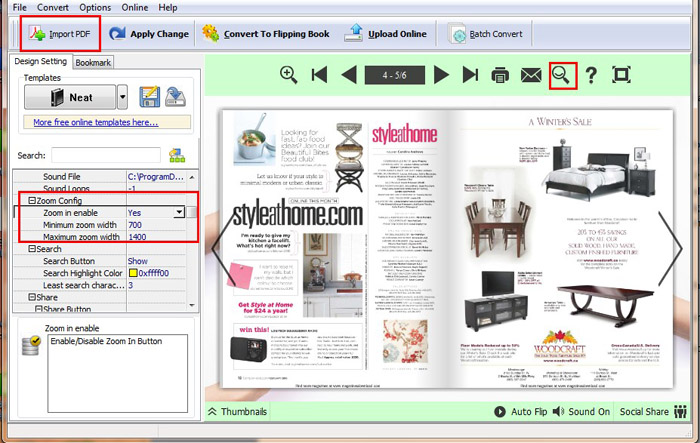Toggle fullscreen icon in viewer
This screenshot has height=443, width=700.
(x=621, y=75)
